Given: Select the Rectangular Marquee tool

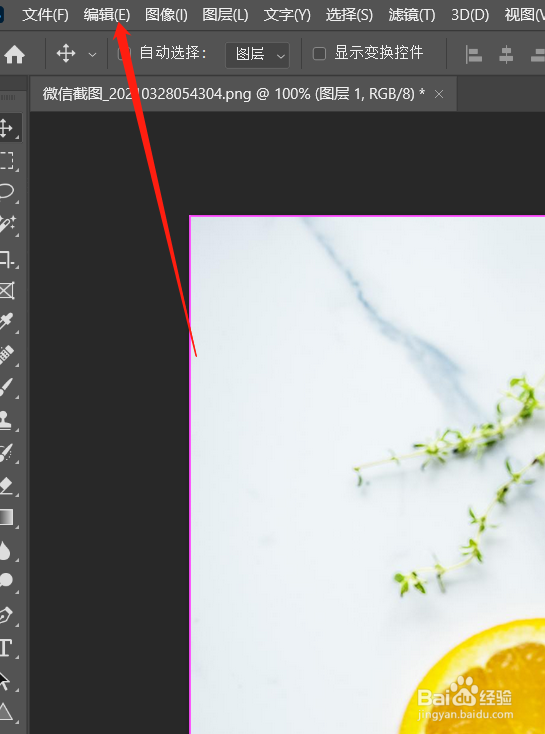Looking at the screenshot, I should (6, 160).
